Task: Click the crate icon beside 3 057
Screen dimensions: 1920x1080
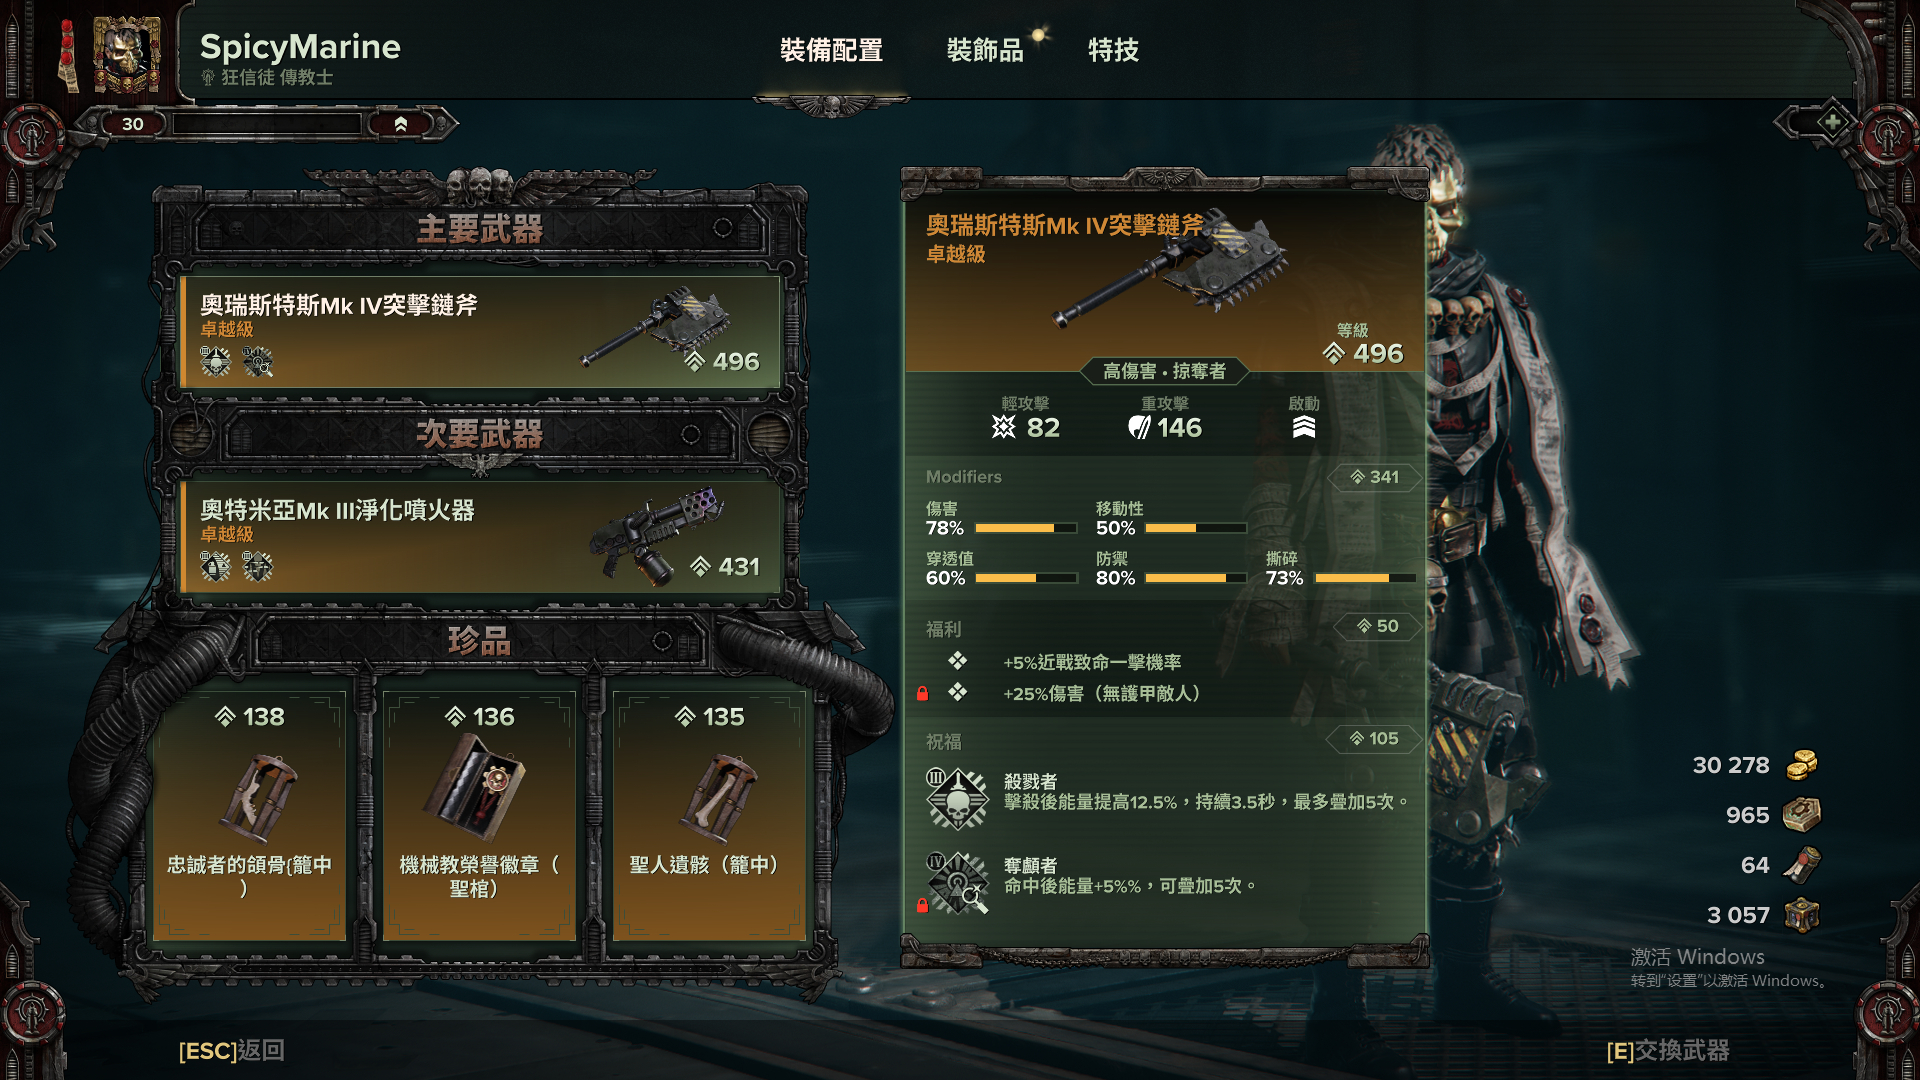Action: (x=1802, y=915)
